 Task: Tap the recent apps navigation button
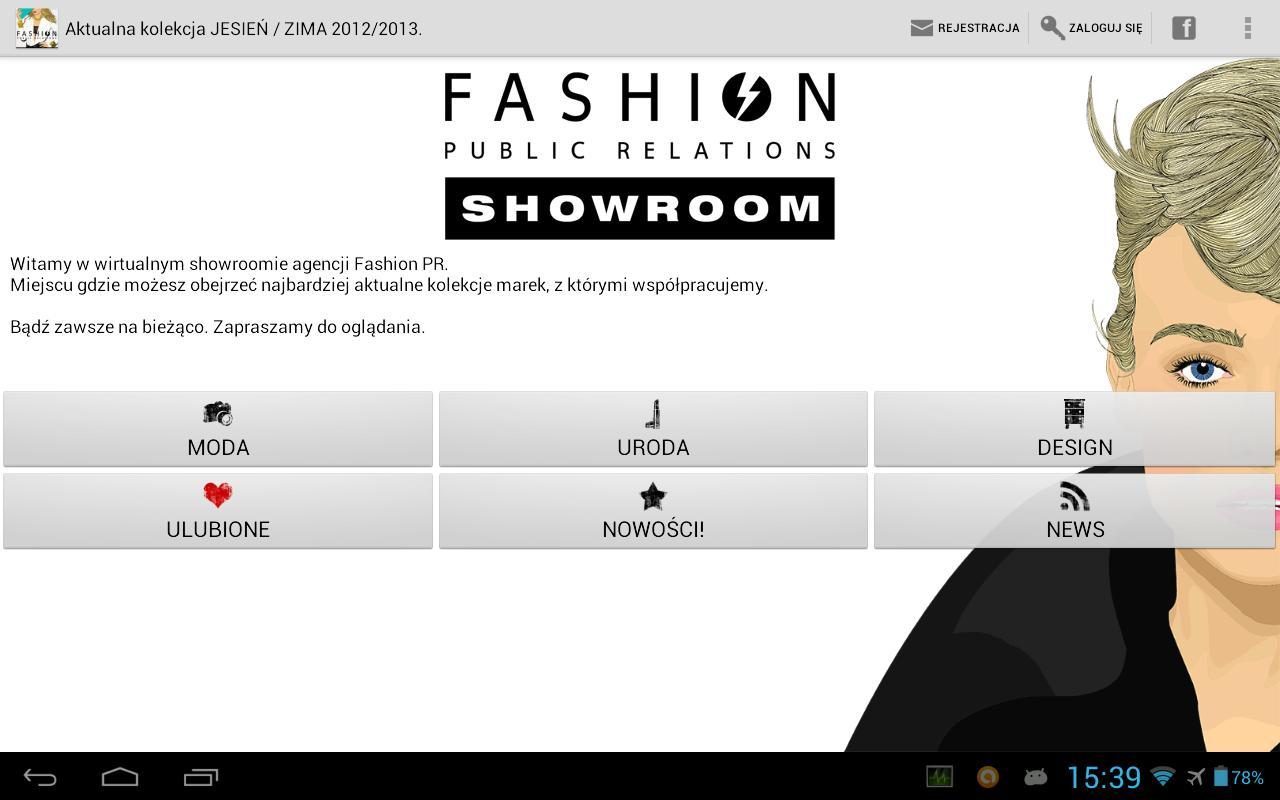(200, 777)
